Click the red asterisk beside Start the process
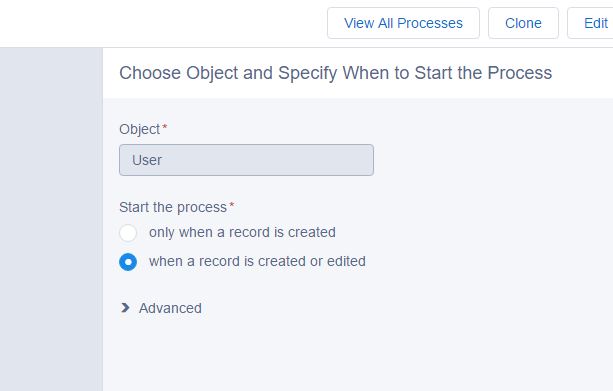 (x=231, y=205)
